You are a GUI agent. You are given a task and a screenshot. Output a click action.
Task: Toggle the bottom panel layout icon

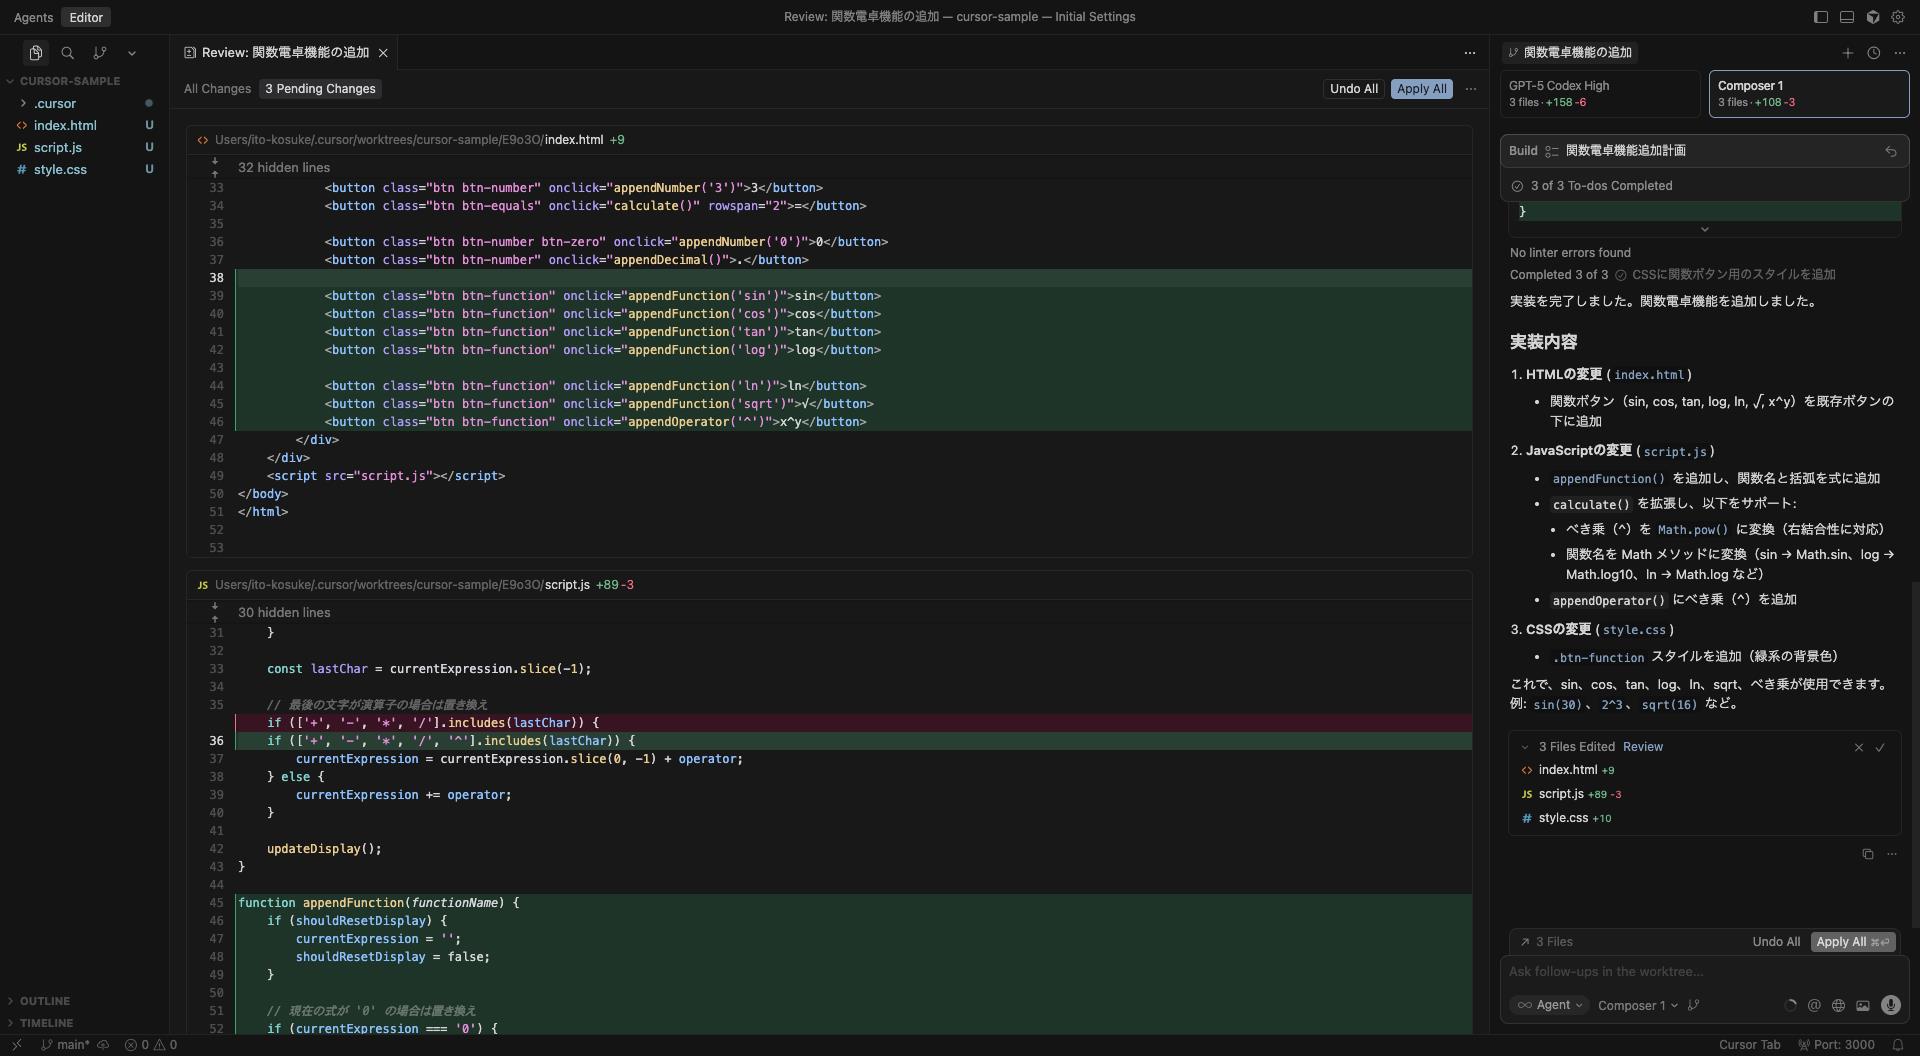tap(1847, 17)
